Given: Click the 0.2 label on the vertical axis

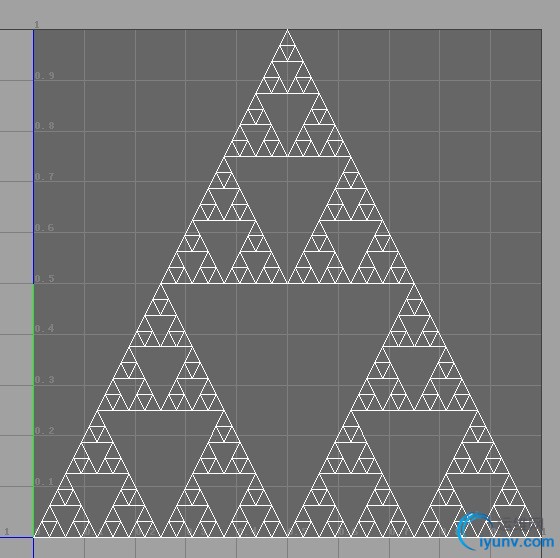Looking at the screenshot, I should (45, 431).
